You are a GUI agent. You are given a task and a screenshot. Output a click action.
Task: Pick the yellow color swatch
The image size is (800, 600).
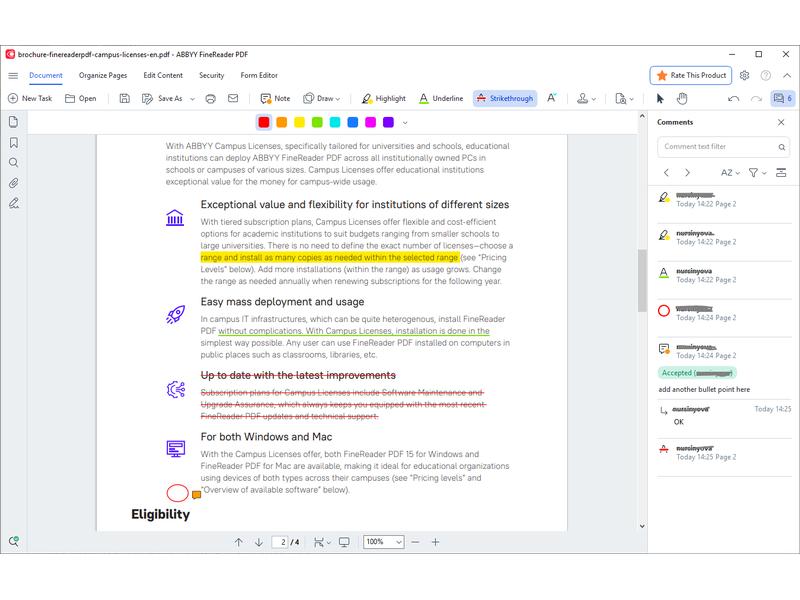(299, 122)
